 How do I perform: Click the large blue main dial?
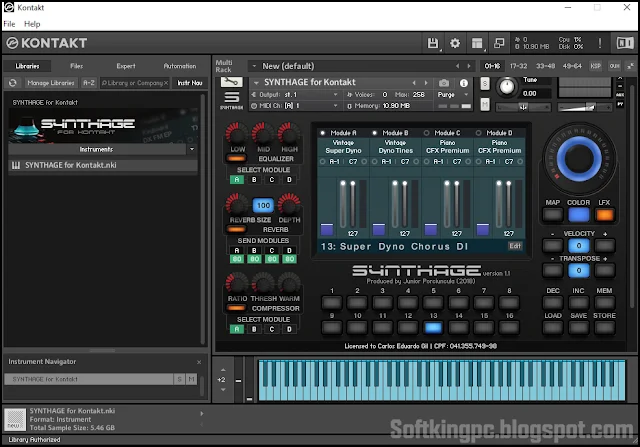point(579,159)
